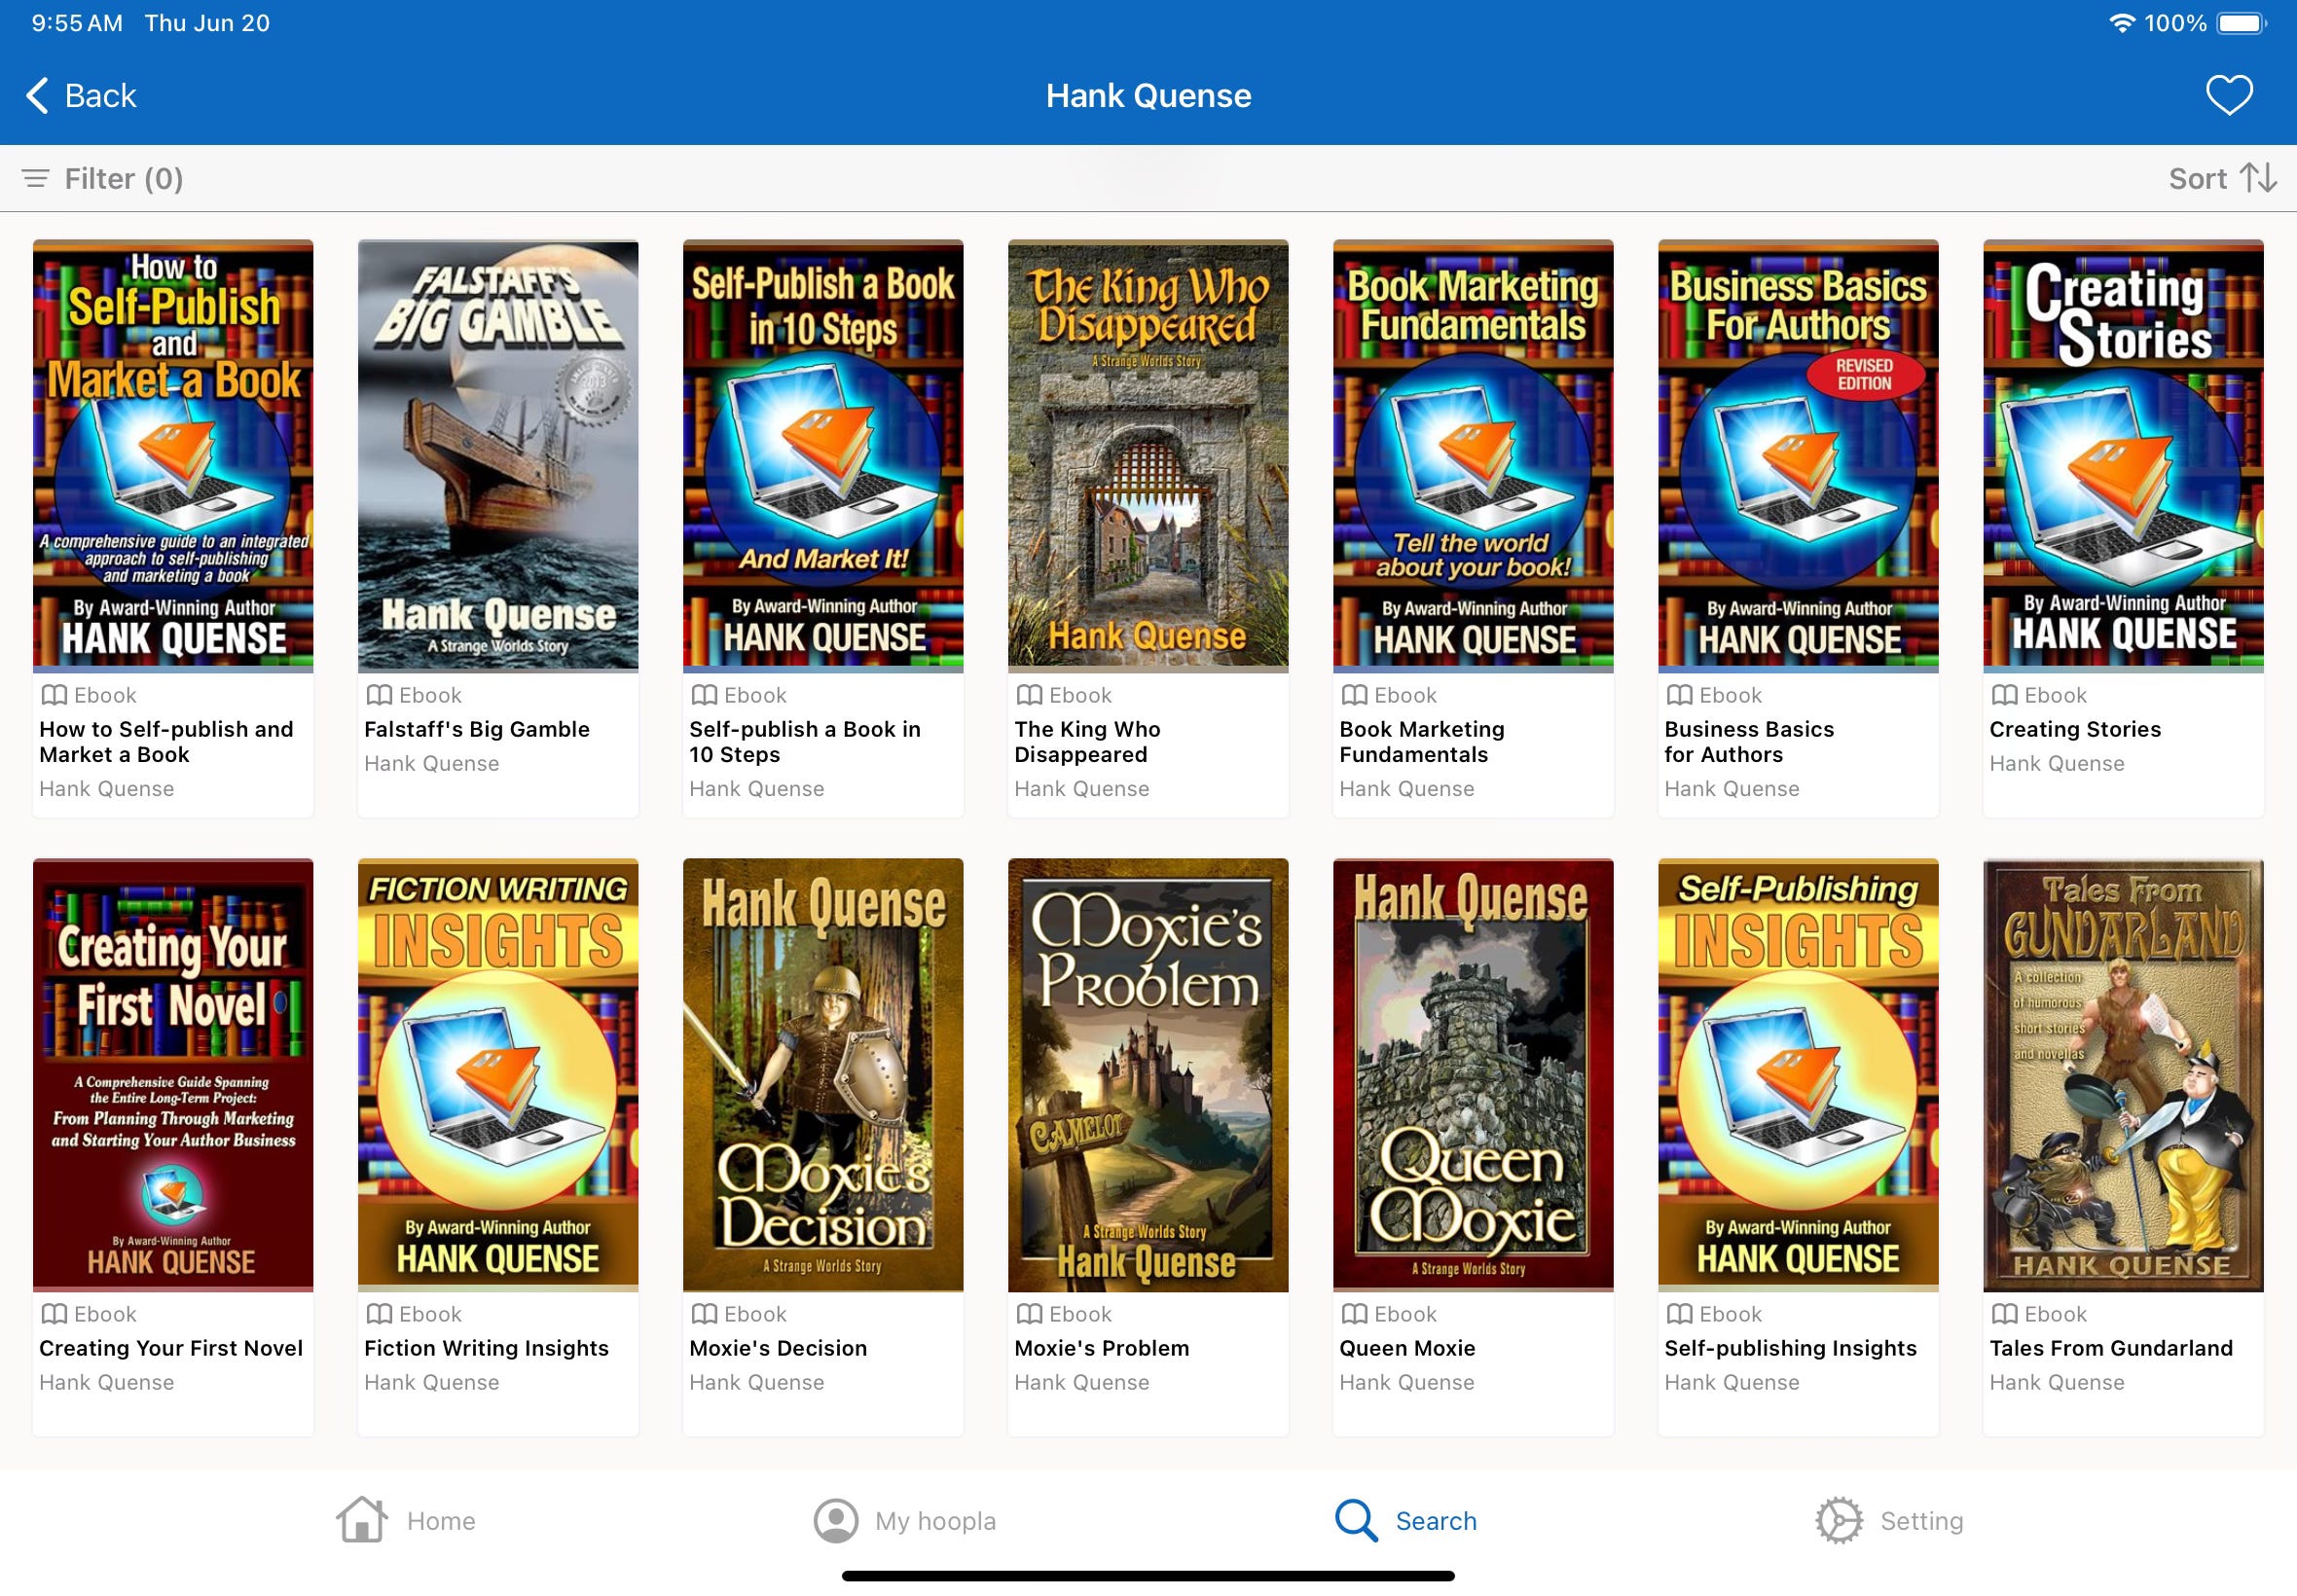Click author 'Hank Quense' under Creating Stories
This screenshot has height=1596, width=2297.
click(x=2056, y=763)
